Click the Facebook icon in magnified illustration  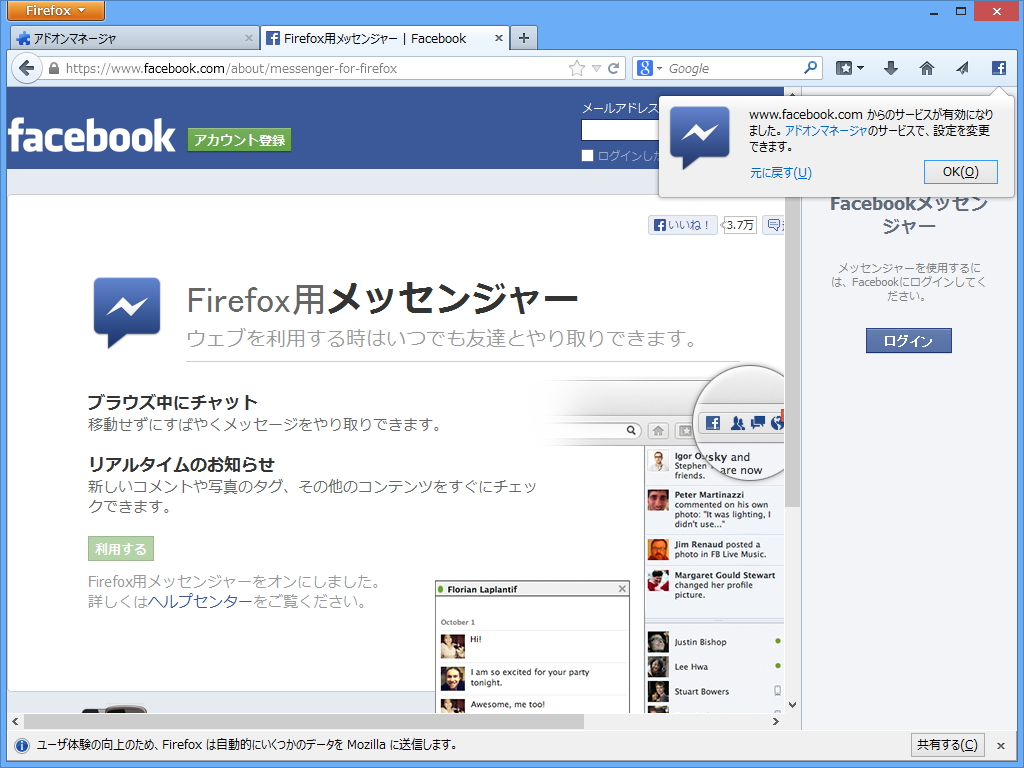(x=712, y=423)
